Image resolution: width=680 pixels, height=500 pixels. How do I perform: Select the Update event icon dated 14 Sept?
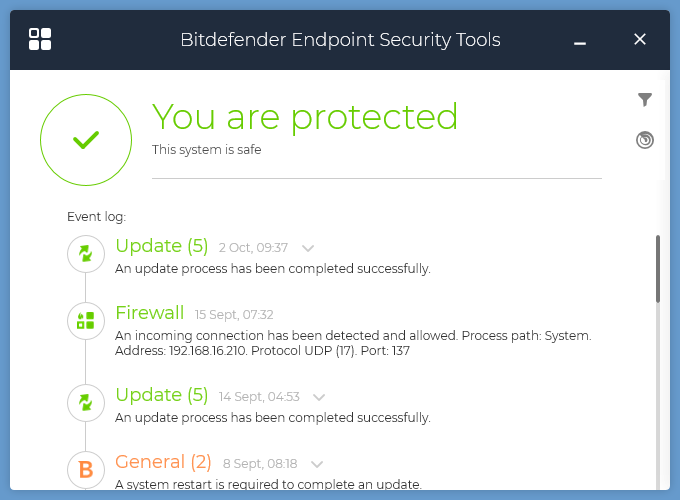coord(86,403)
